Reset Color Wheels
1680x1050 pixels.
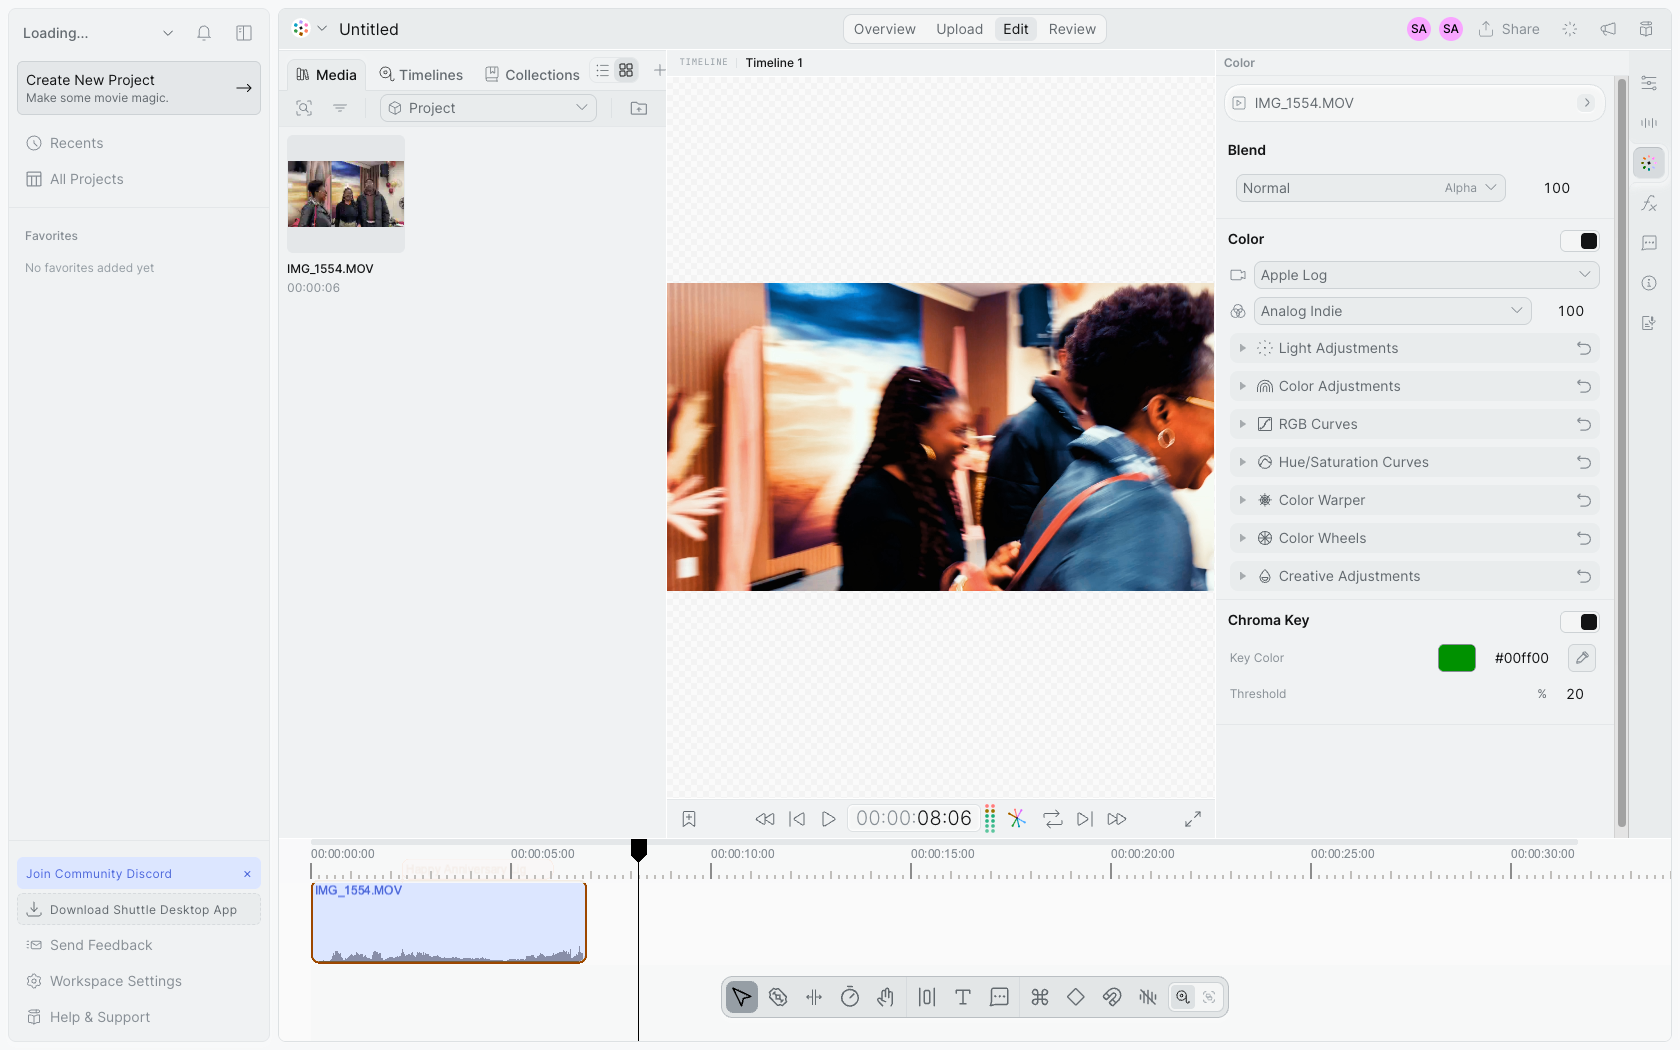[1584, 538]
